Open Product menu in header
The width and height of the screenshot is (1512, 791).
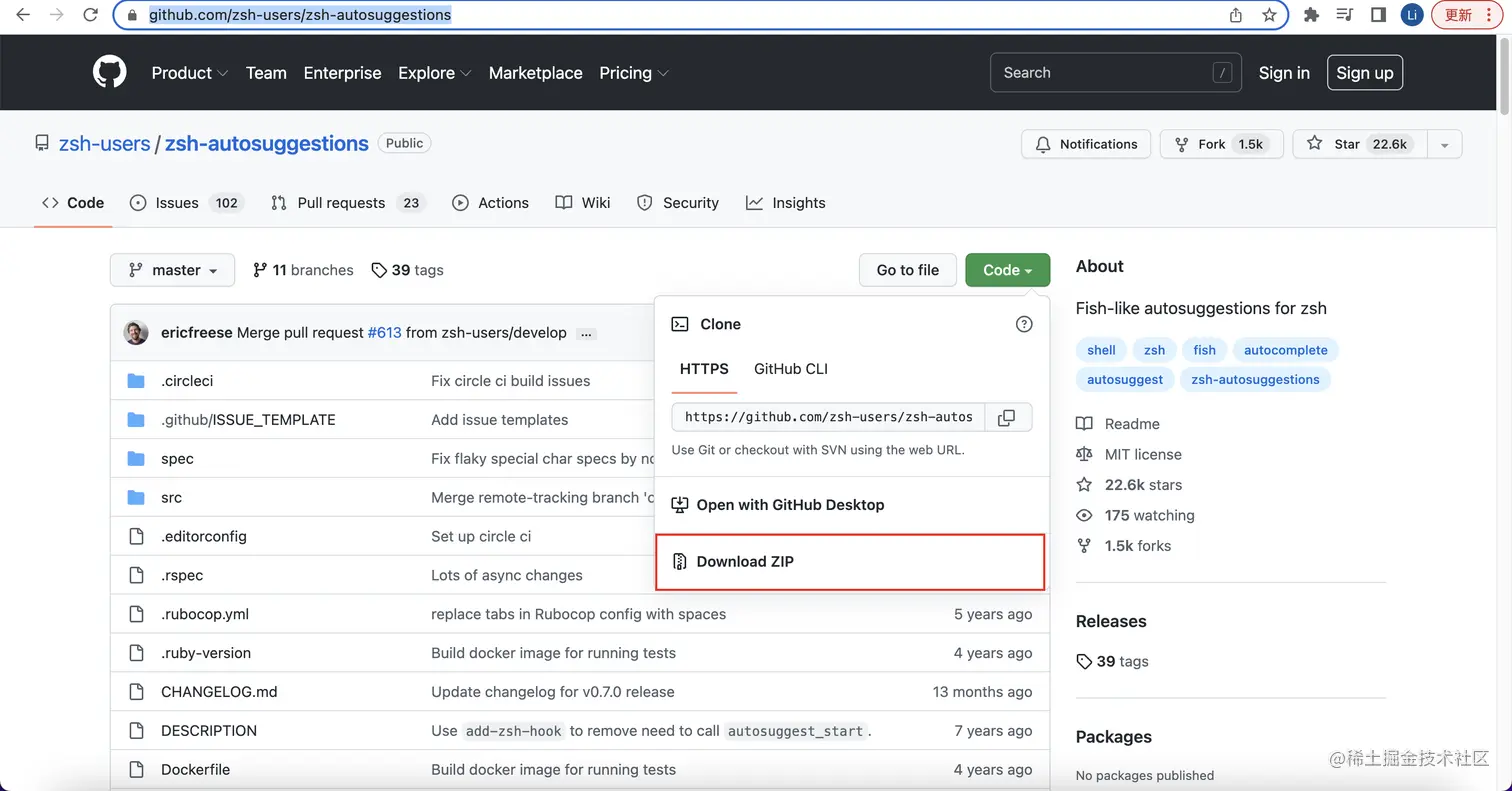point(190,73)
